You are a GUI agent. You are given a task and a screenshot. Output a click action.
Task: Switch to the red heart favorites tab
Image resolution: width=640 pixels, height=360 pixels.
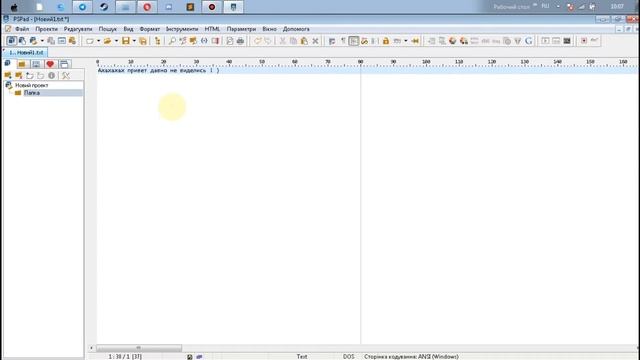coord(50,64)
